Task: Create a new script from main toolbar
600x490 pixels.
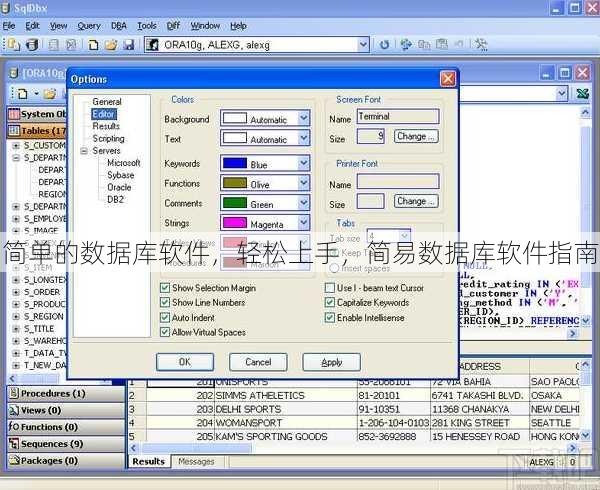Action: point(93,45)
